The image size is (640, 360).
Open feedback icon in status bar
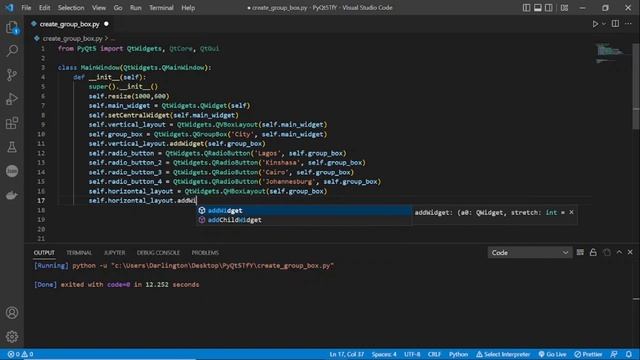[x=614, y=354]
